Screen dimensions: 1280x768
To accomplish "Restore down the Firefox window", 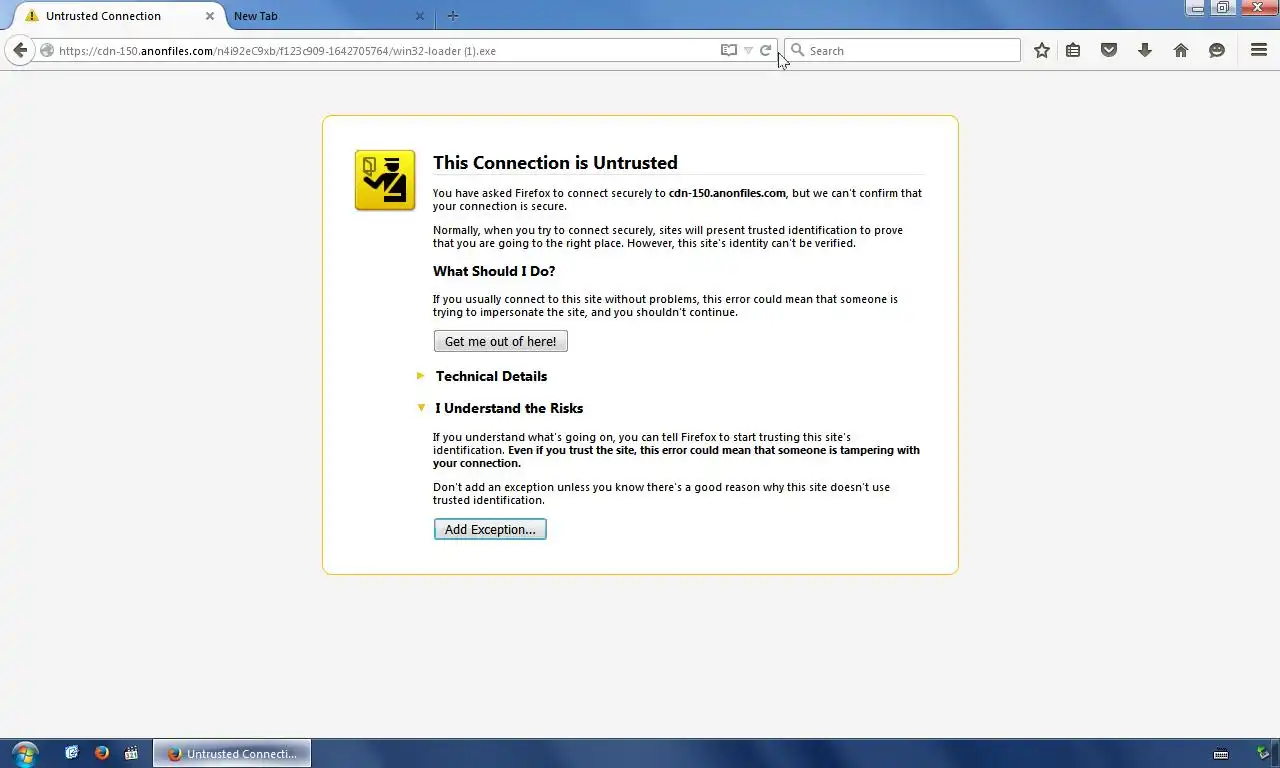I will click(x=1223, y=8).
